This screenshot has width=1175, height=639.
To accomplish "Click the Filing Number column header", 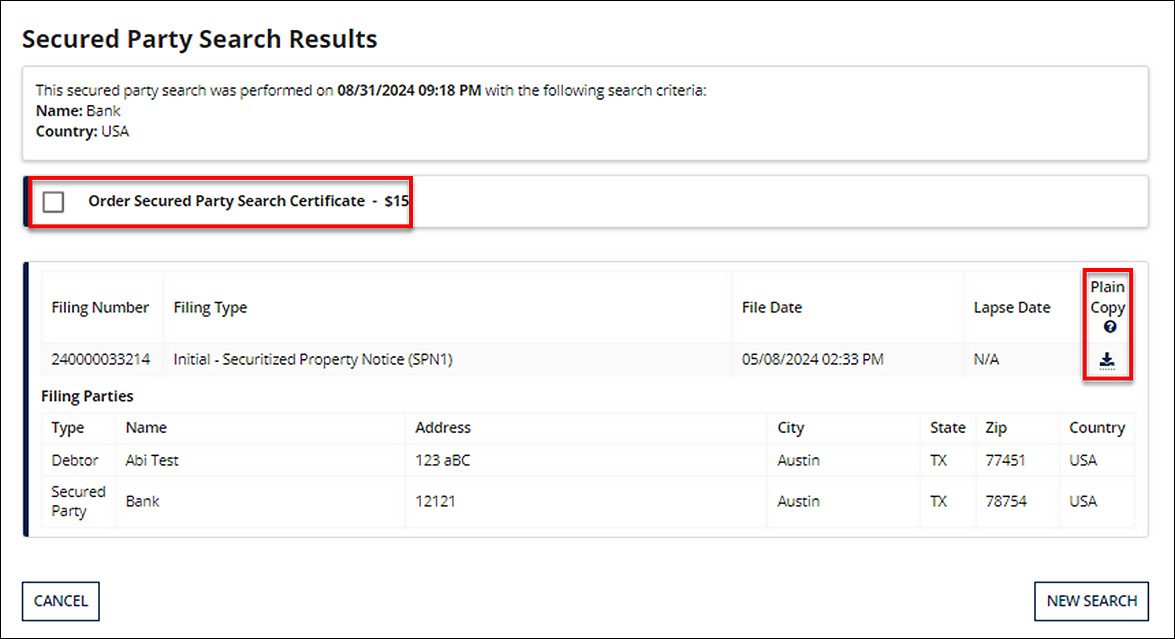I will tap(100, 307).
